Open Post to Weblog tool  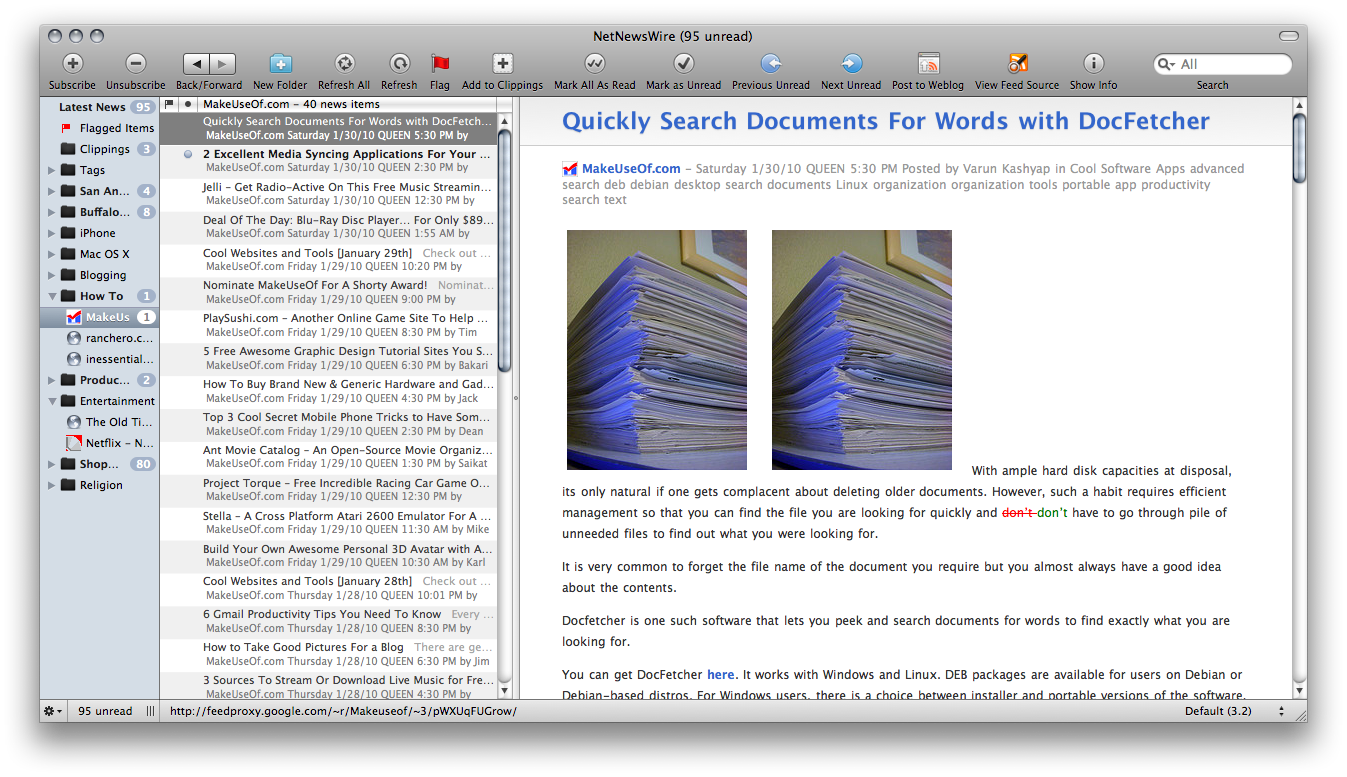coord(928,64)
